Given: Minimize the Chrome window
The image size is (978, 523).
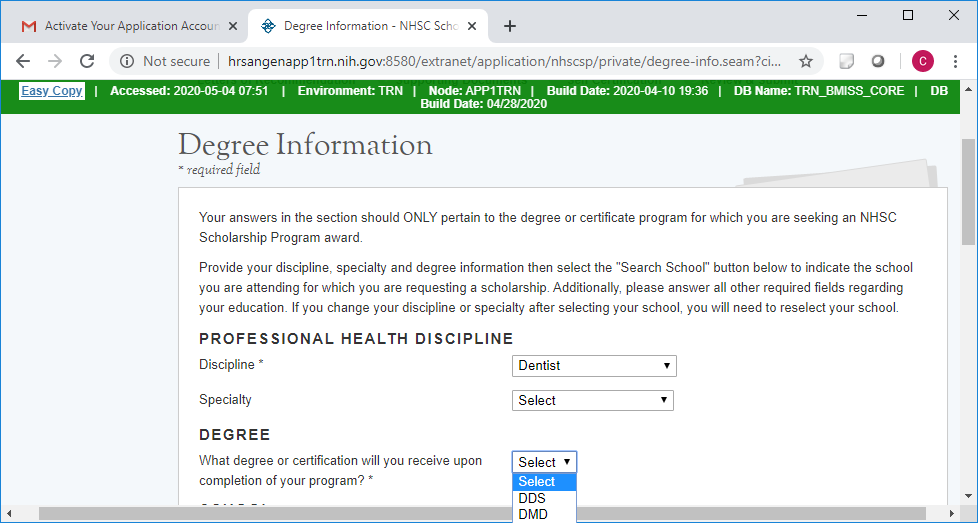Looking at the screenshot, I should 863,15.
